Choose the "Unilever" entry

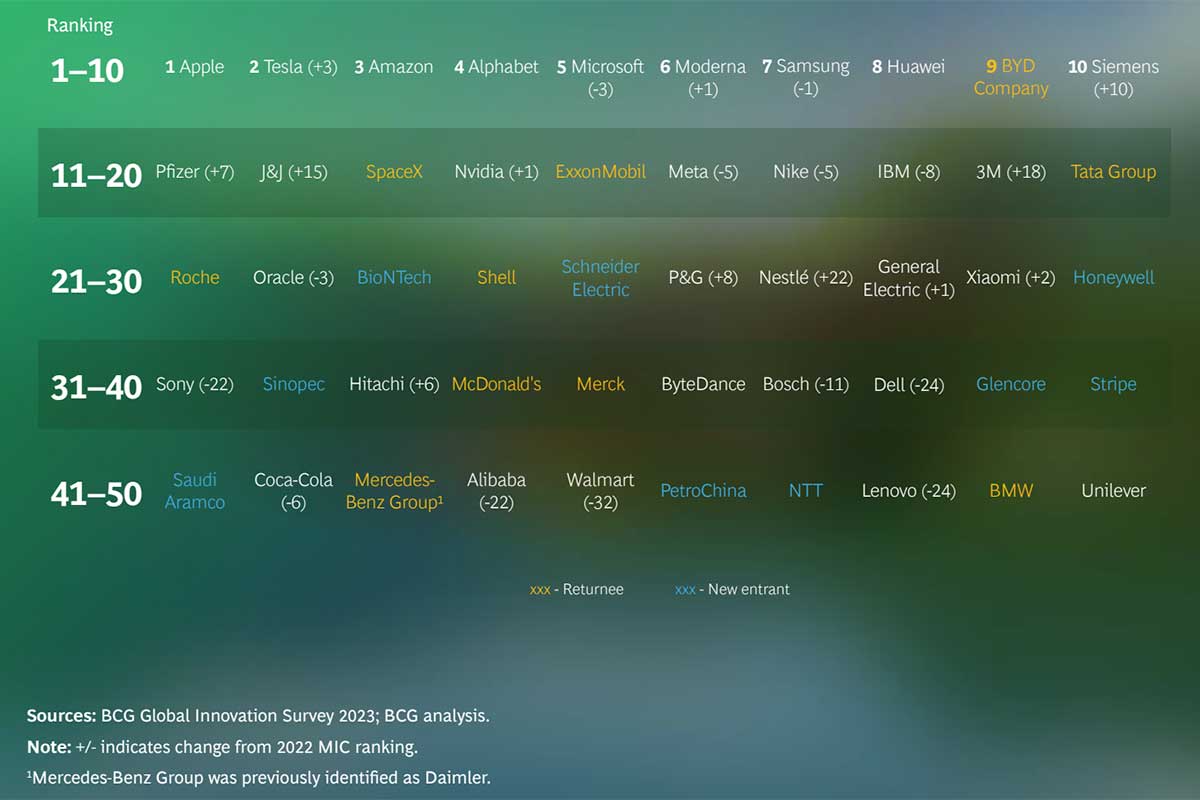(x=1113, y=491)
